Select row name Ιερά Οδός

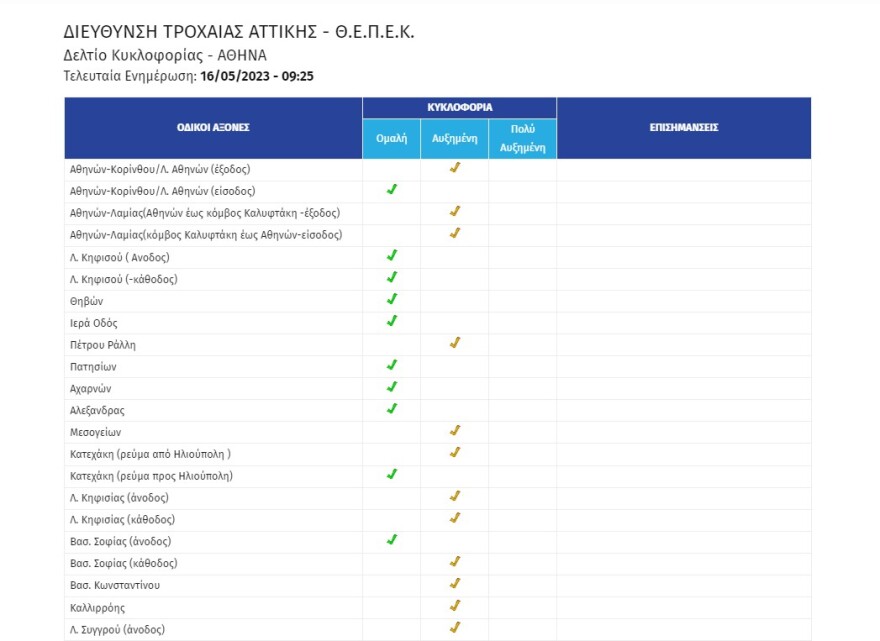click(x=94, y=323)
